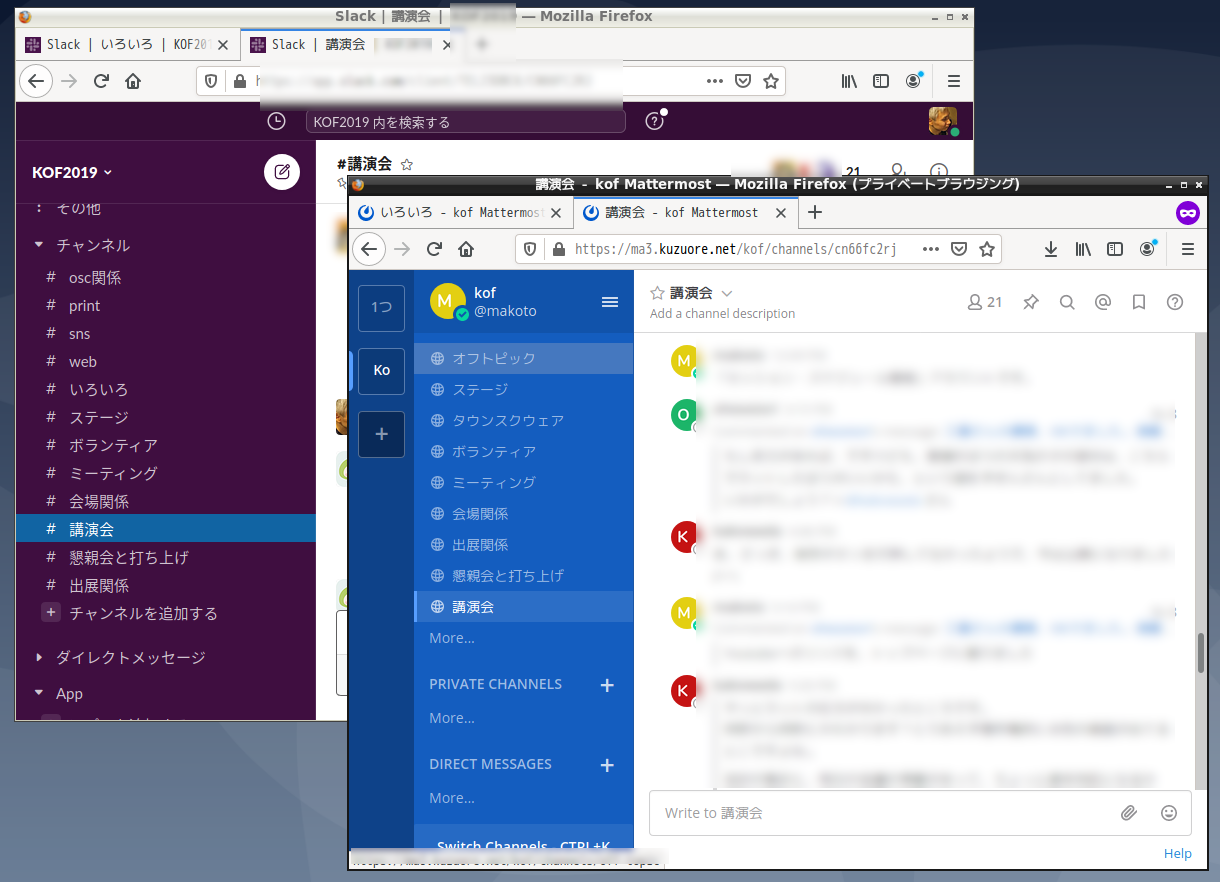Image resolution: width=1220 pixels, height=882 pixels.
Task: Click the Mattermost address bar URL
Action: 736,249
